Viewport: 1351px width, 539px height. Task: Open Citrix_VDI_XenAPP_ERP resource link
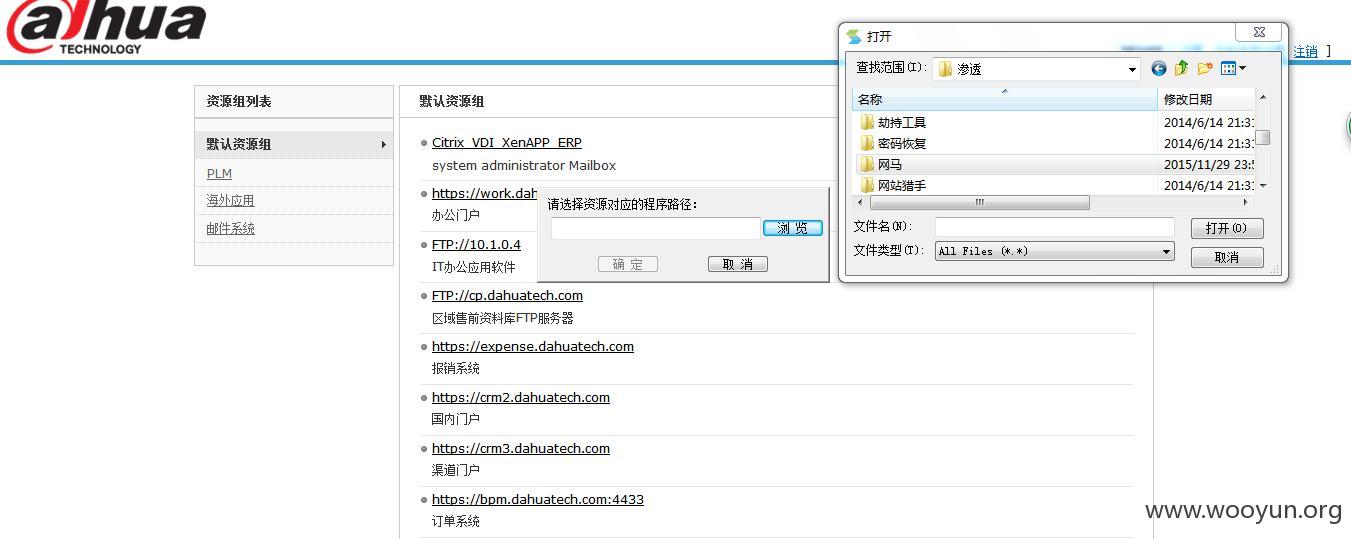pos(507,143)
